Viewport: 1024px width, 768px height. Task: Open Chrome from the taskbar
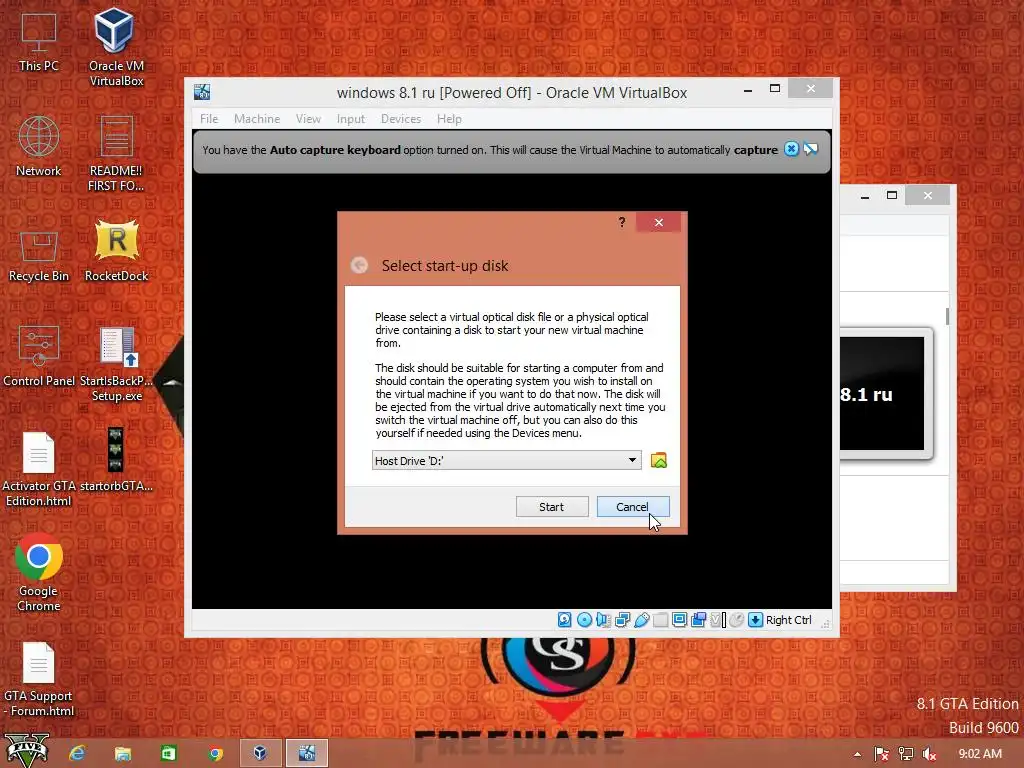[215, 753]
